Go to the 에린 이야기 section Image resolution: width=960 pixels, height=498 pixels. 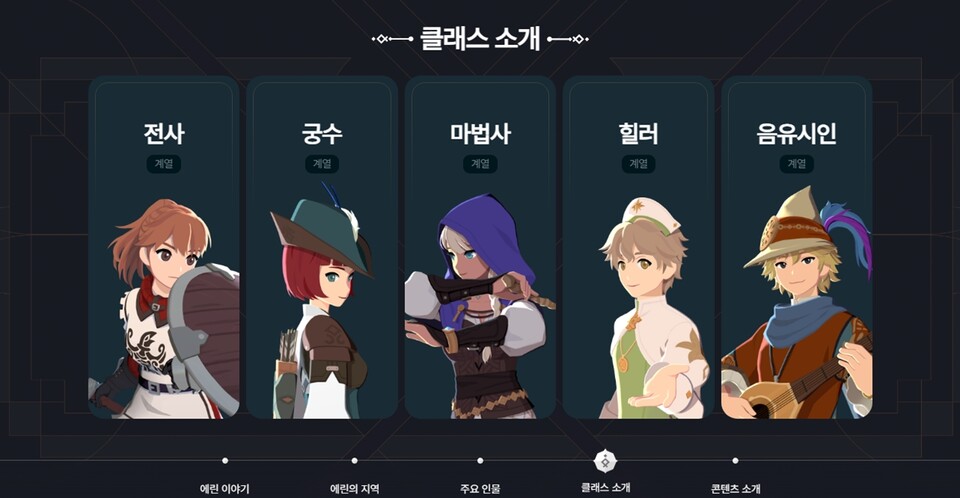click(225, 489)
